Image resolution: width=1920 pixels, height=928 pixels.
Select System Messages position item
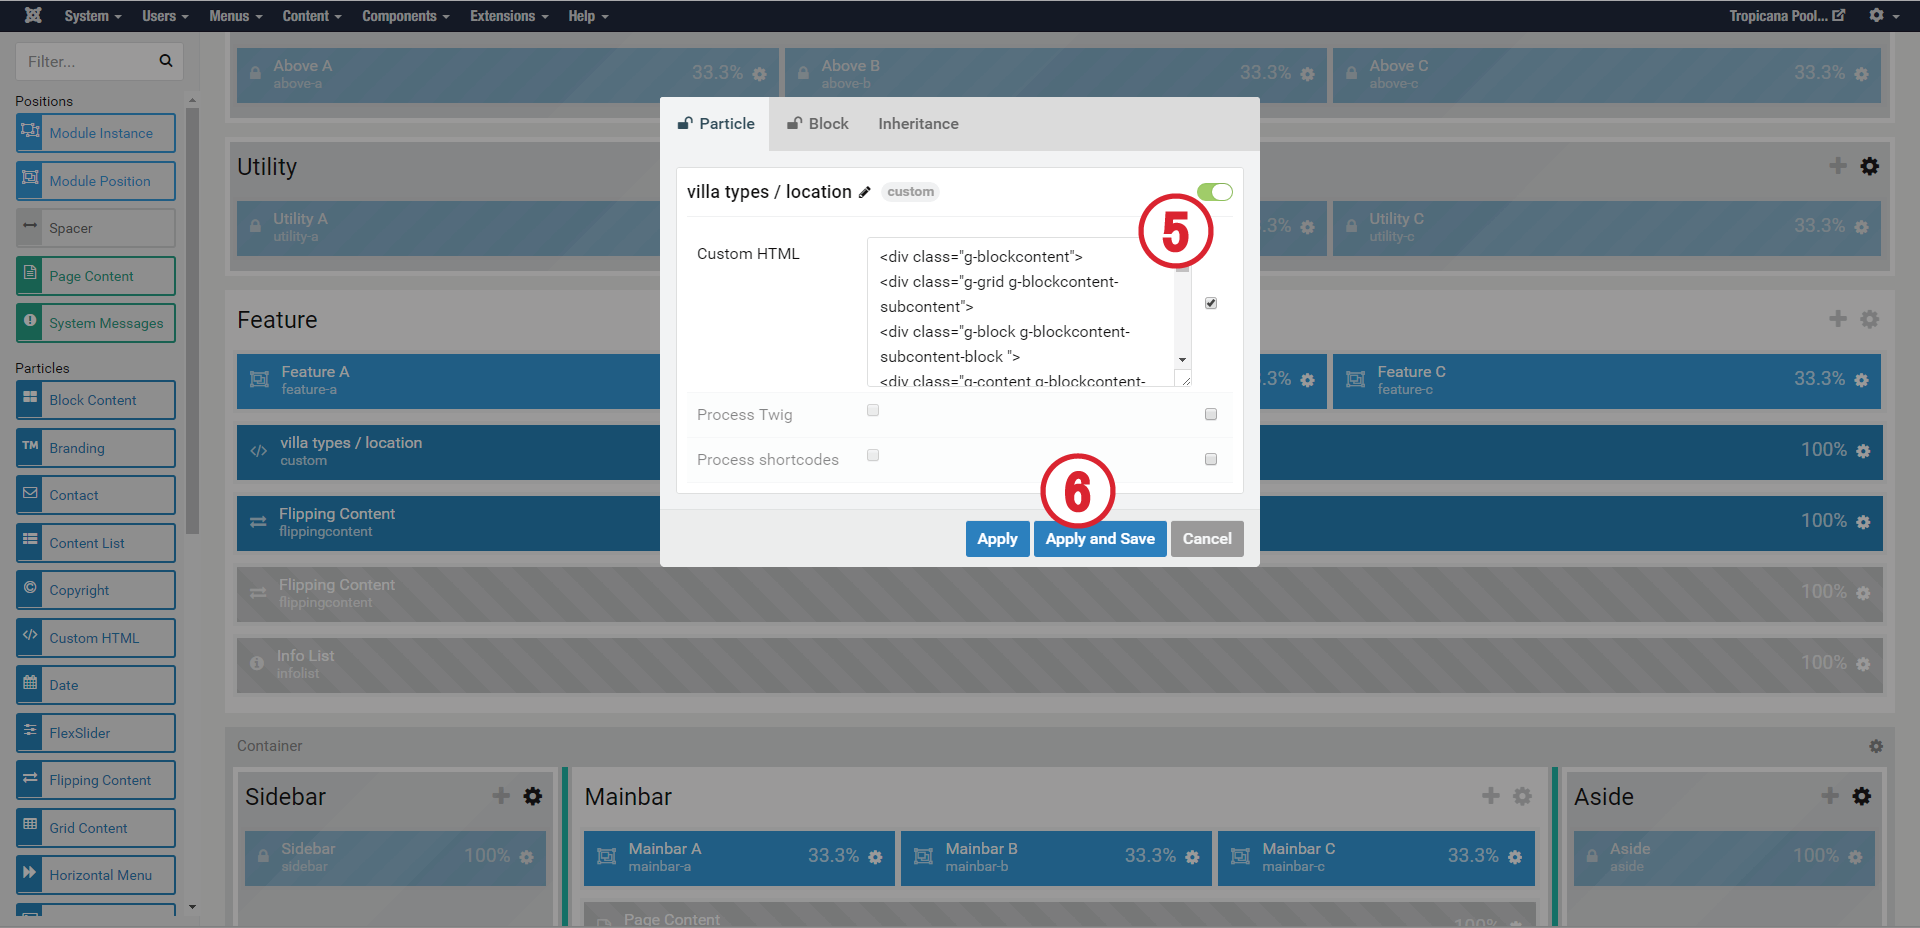tap(96, 323)
